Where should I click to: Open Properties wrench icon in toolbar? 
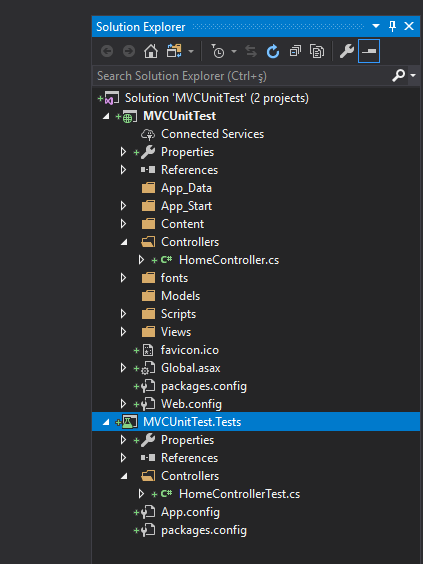(347, 51)
